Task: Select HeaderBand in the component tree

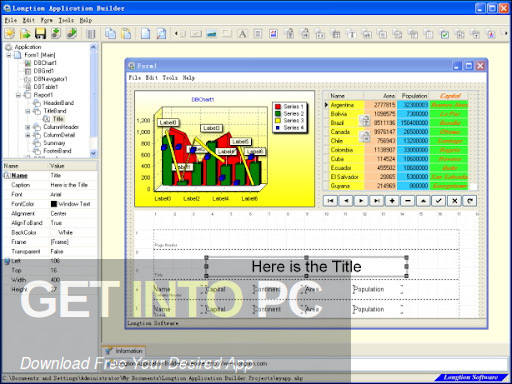Action: coord(58,103)
